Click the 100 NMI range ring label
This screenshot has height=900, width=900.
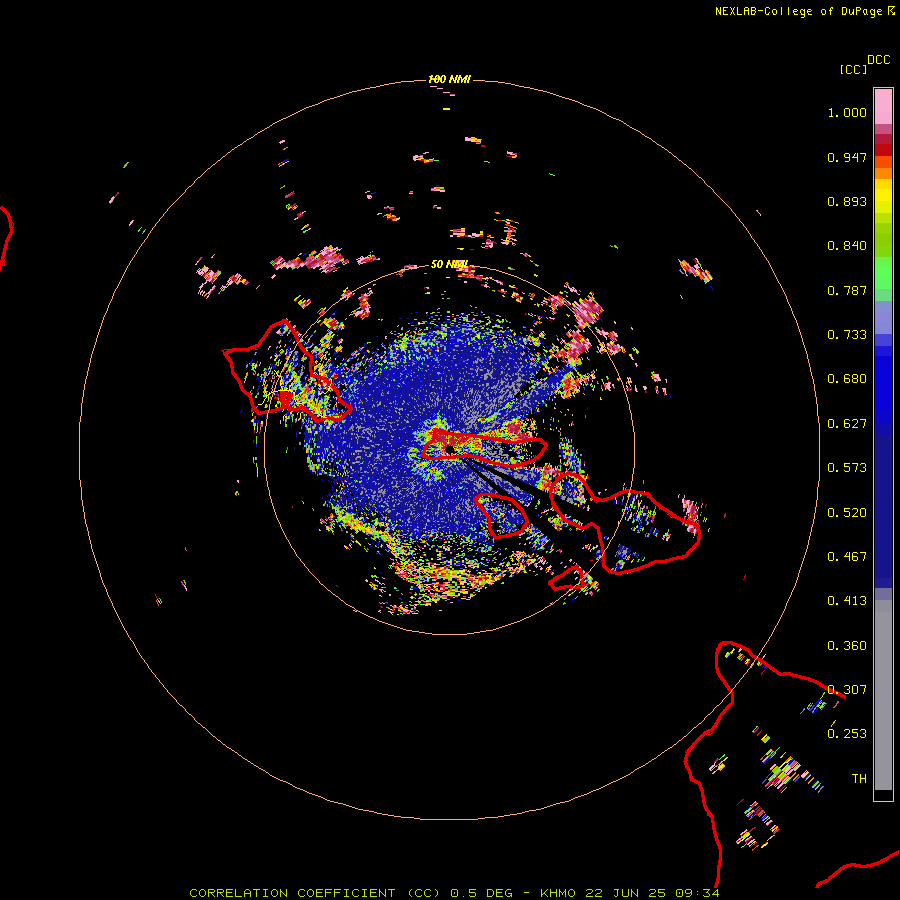pos(449,79)
